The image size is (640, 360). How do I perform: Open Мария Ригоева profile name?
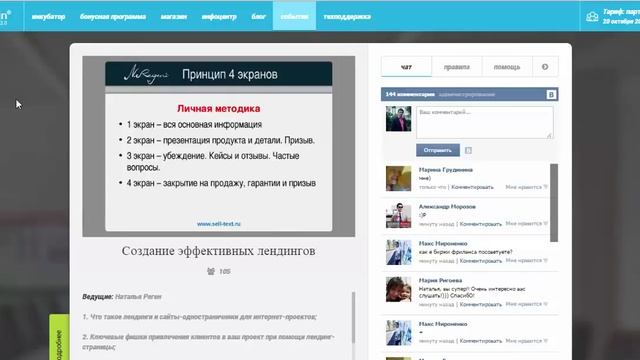pyautogui.click(x=440, y=280)
